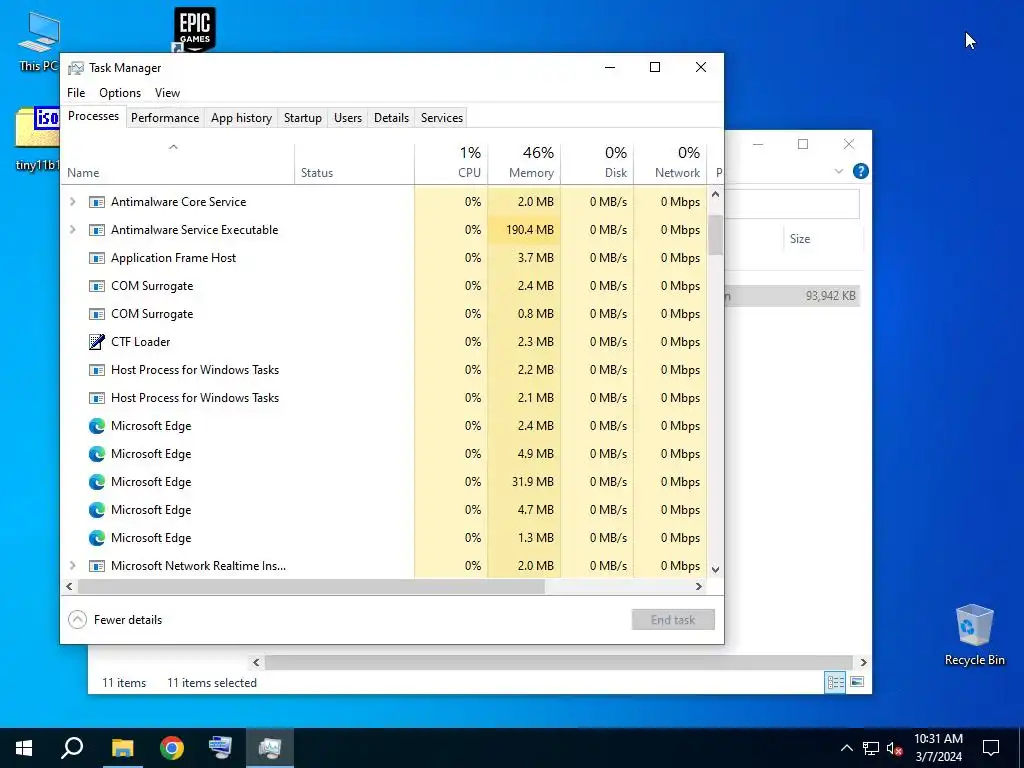
Task: Switch to the Services tab
Action: [441, 118]
